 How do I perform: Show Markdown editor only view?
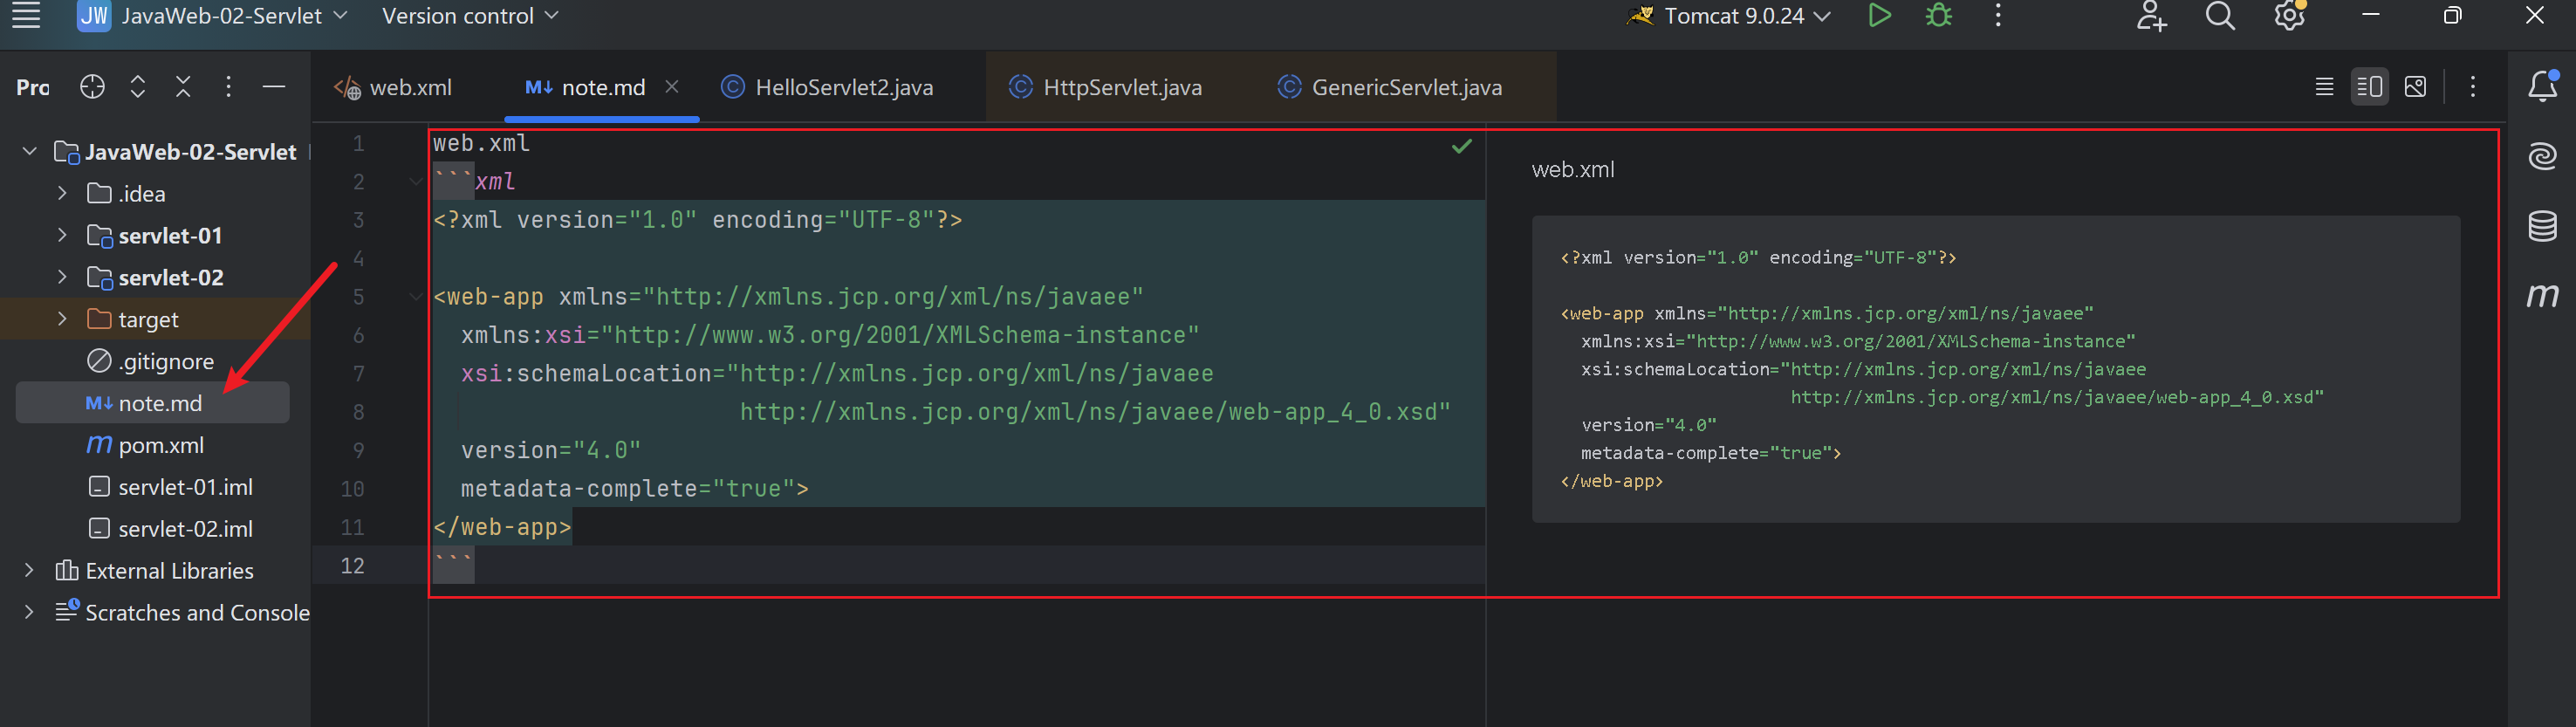2324,87
